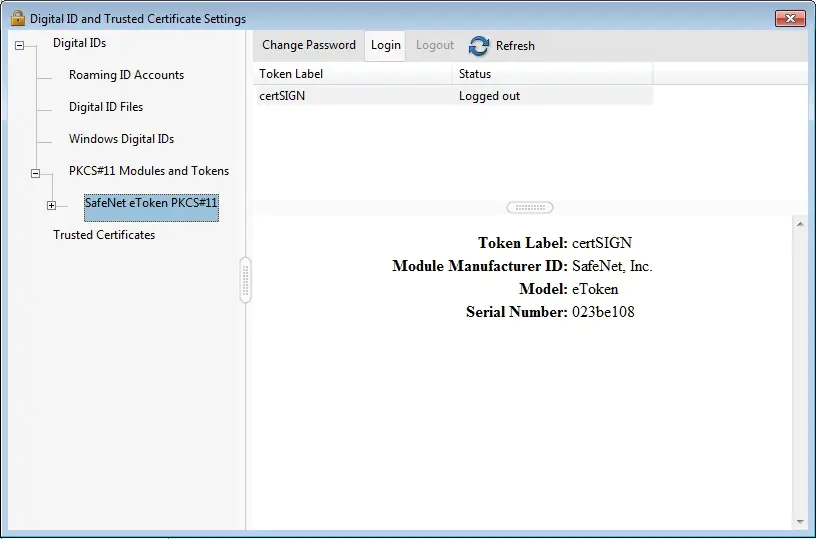Collapse the Digital IDs tree node
Screen dimensions: 816x539
(19, 45)
